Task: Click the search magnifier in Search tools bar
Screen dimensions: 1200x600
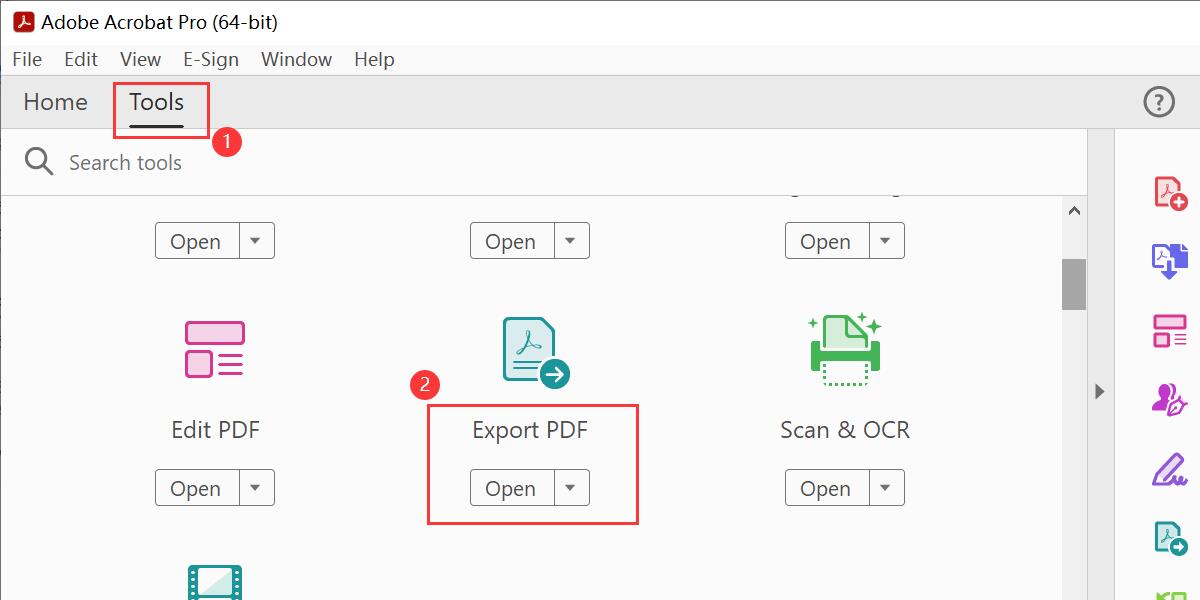Action: click(x=38, y=161)
